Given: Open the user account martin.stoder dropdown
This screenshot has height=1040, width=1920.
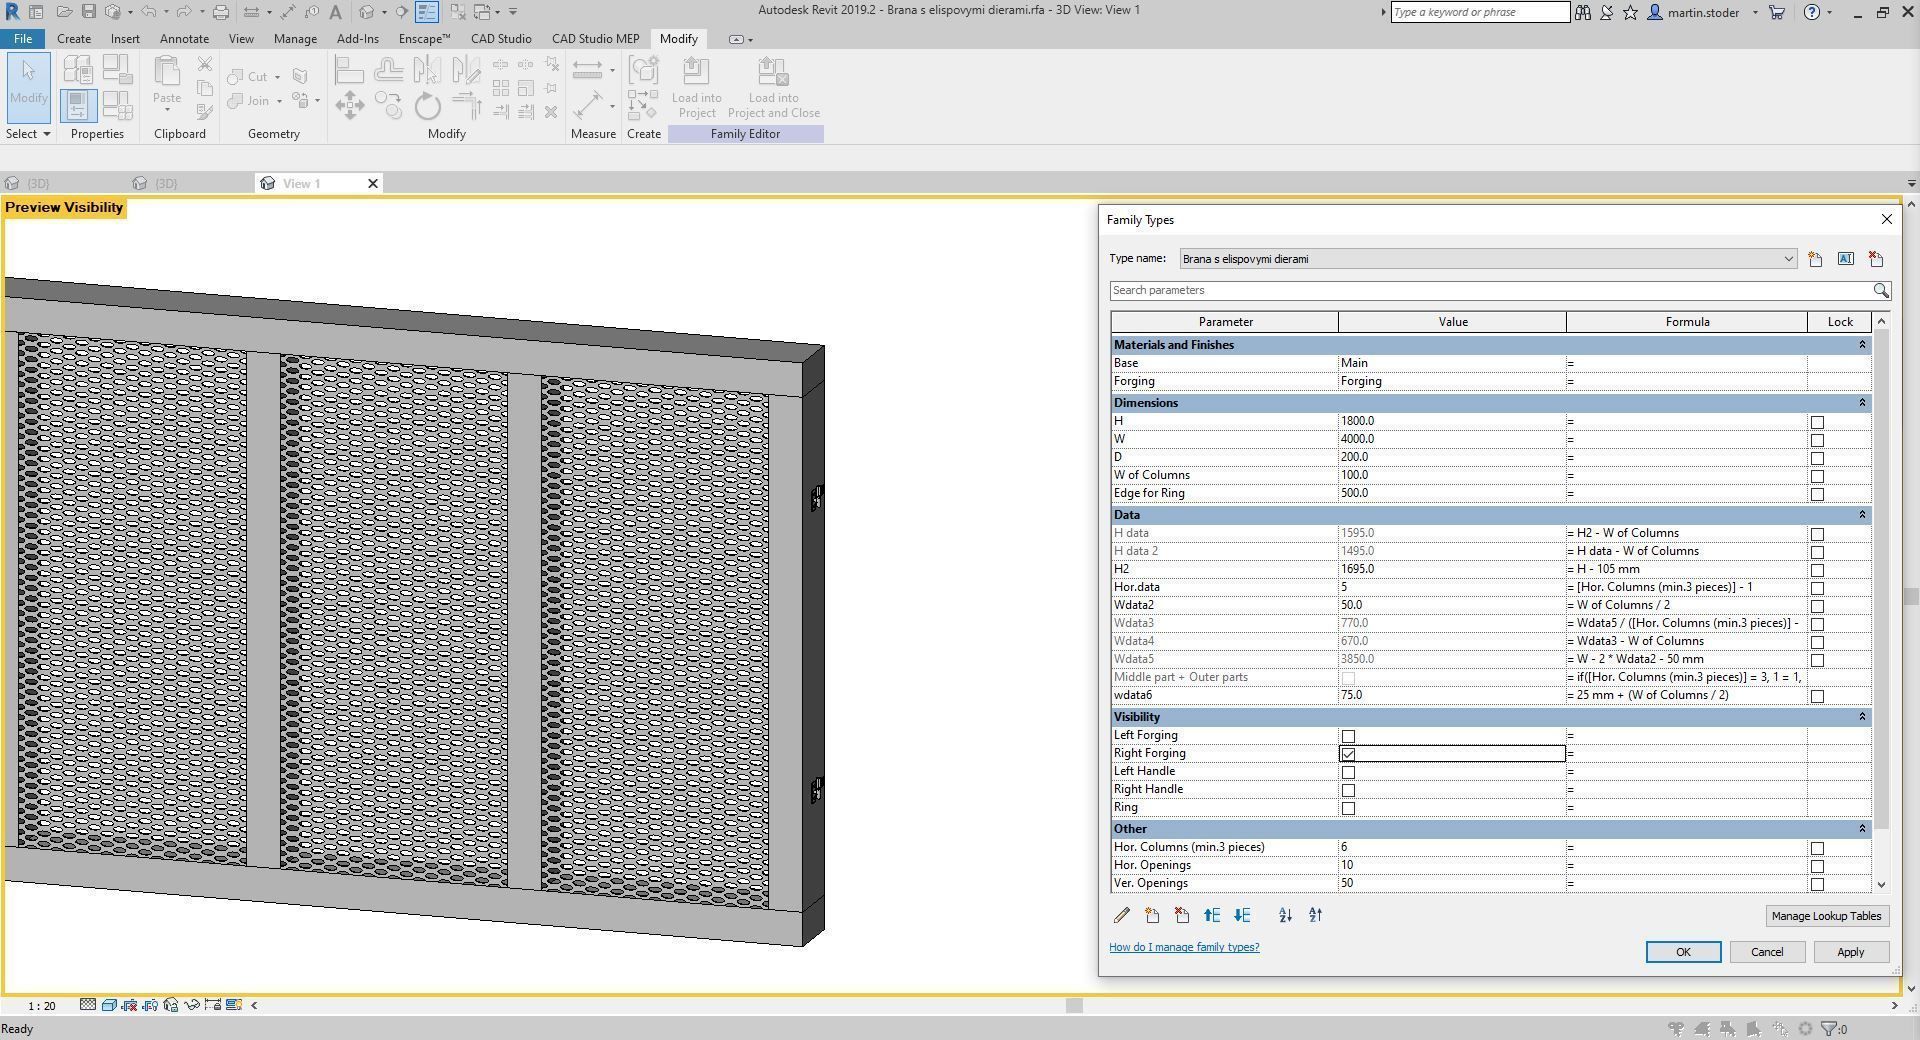Looking at the screenshot, I should (1755, 13).
